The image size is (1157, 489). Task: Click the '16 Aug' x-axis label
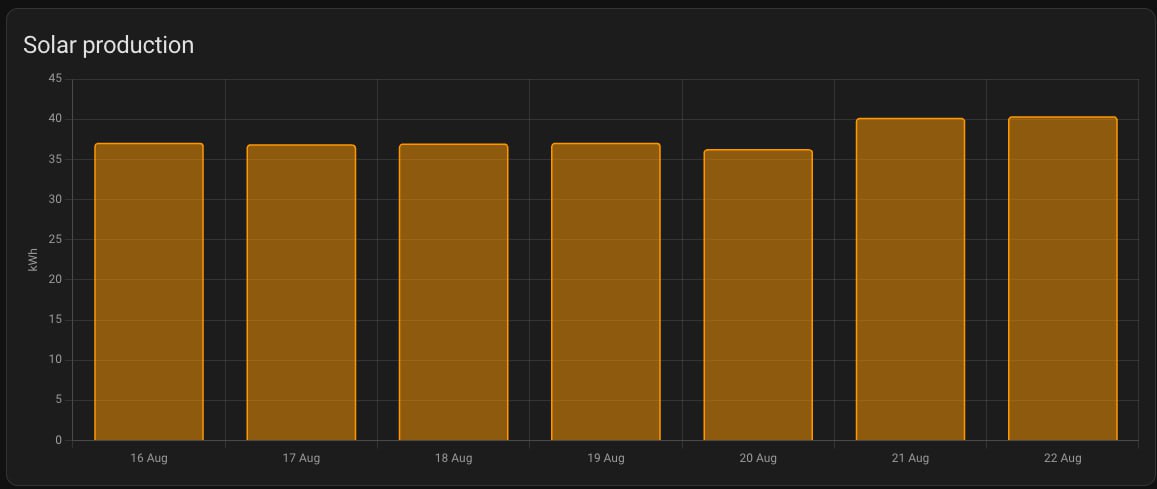pos(149,458)
